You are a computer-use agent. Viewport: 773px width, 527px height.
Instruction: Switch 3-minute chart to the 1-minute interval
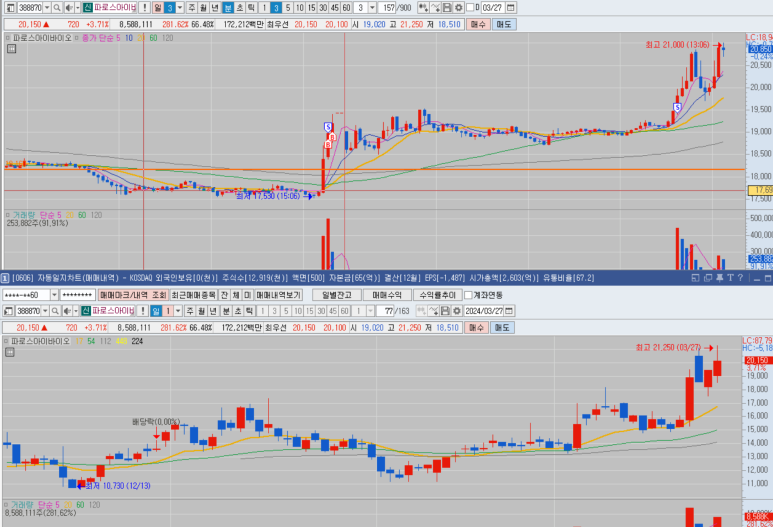[264, 8]
